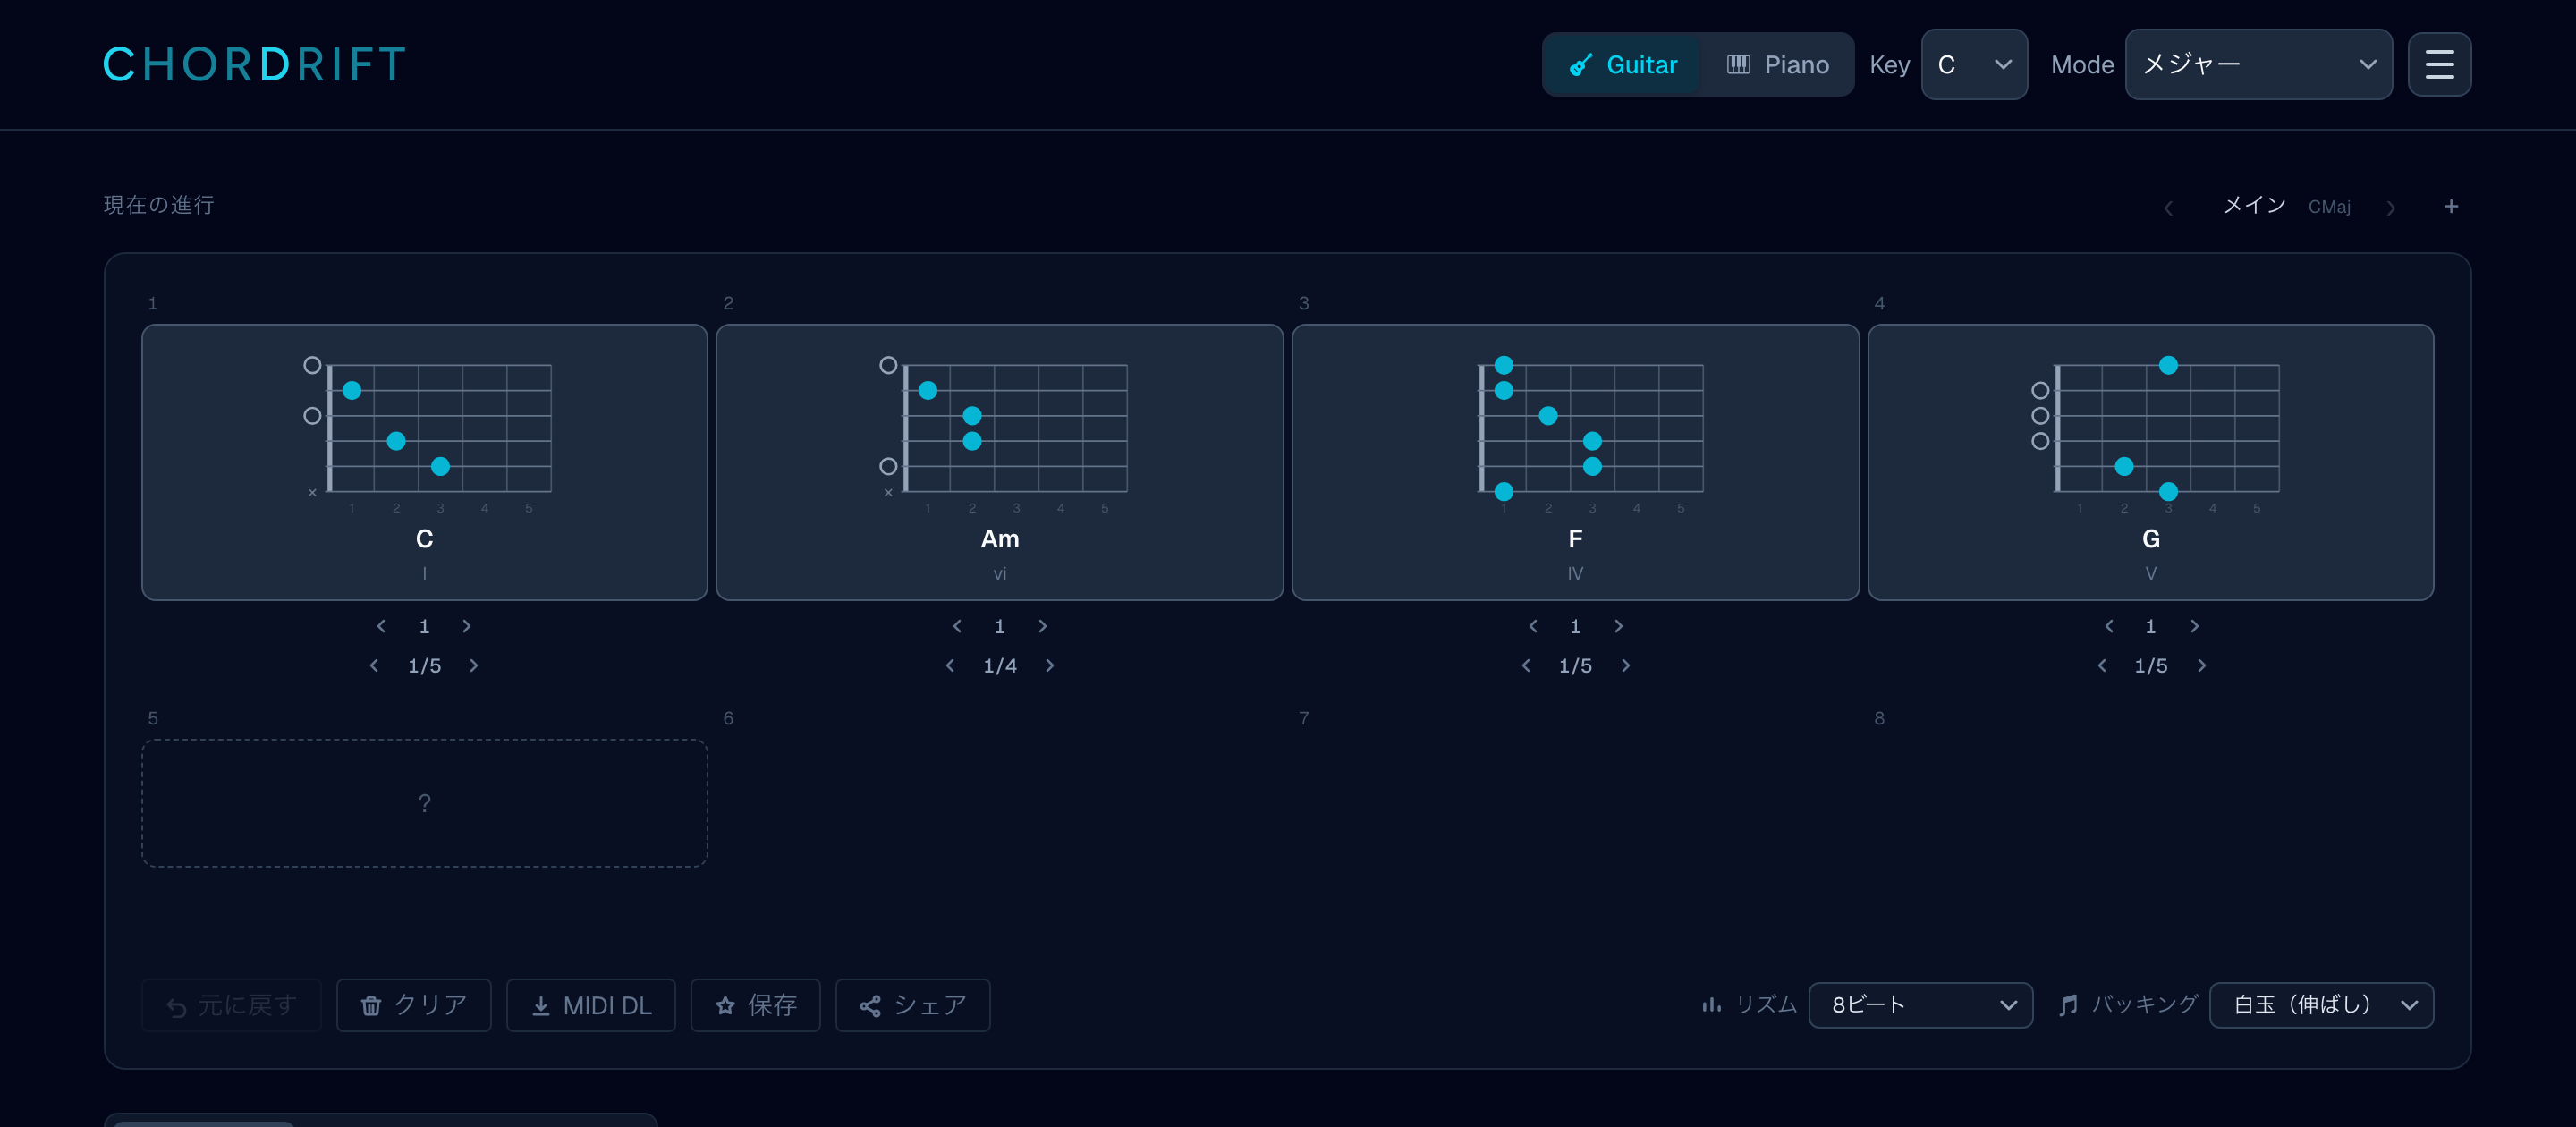2576x1127 pixels.
Task: Click the 保存 save button
Action: [755, 1005]
